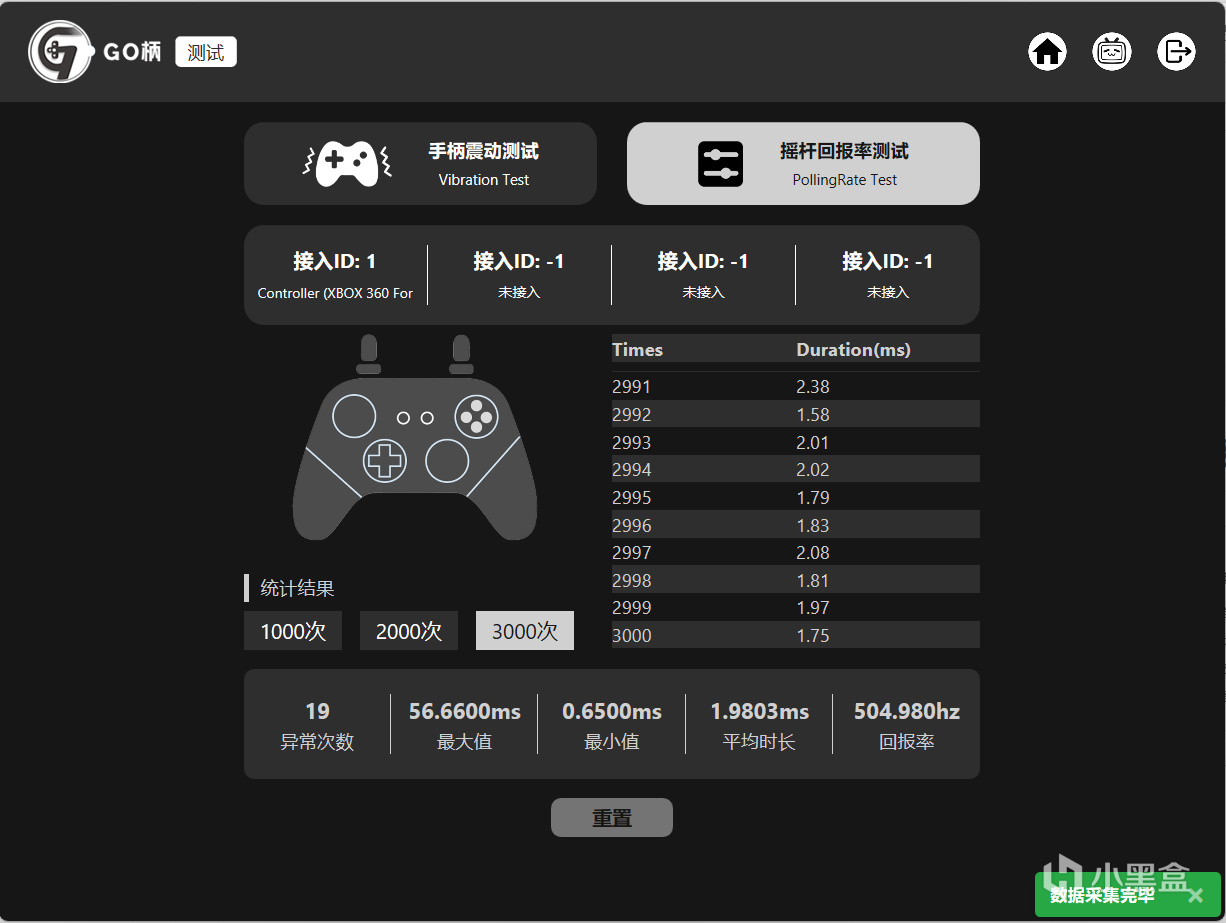Click row 2992 in the table
The height and width of the screenshot is (923, 1226).
(x=796, y=414)
